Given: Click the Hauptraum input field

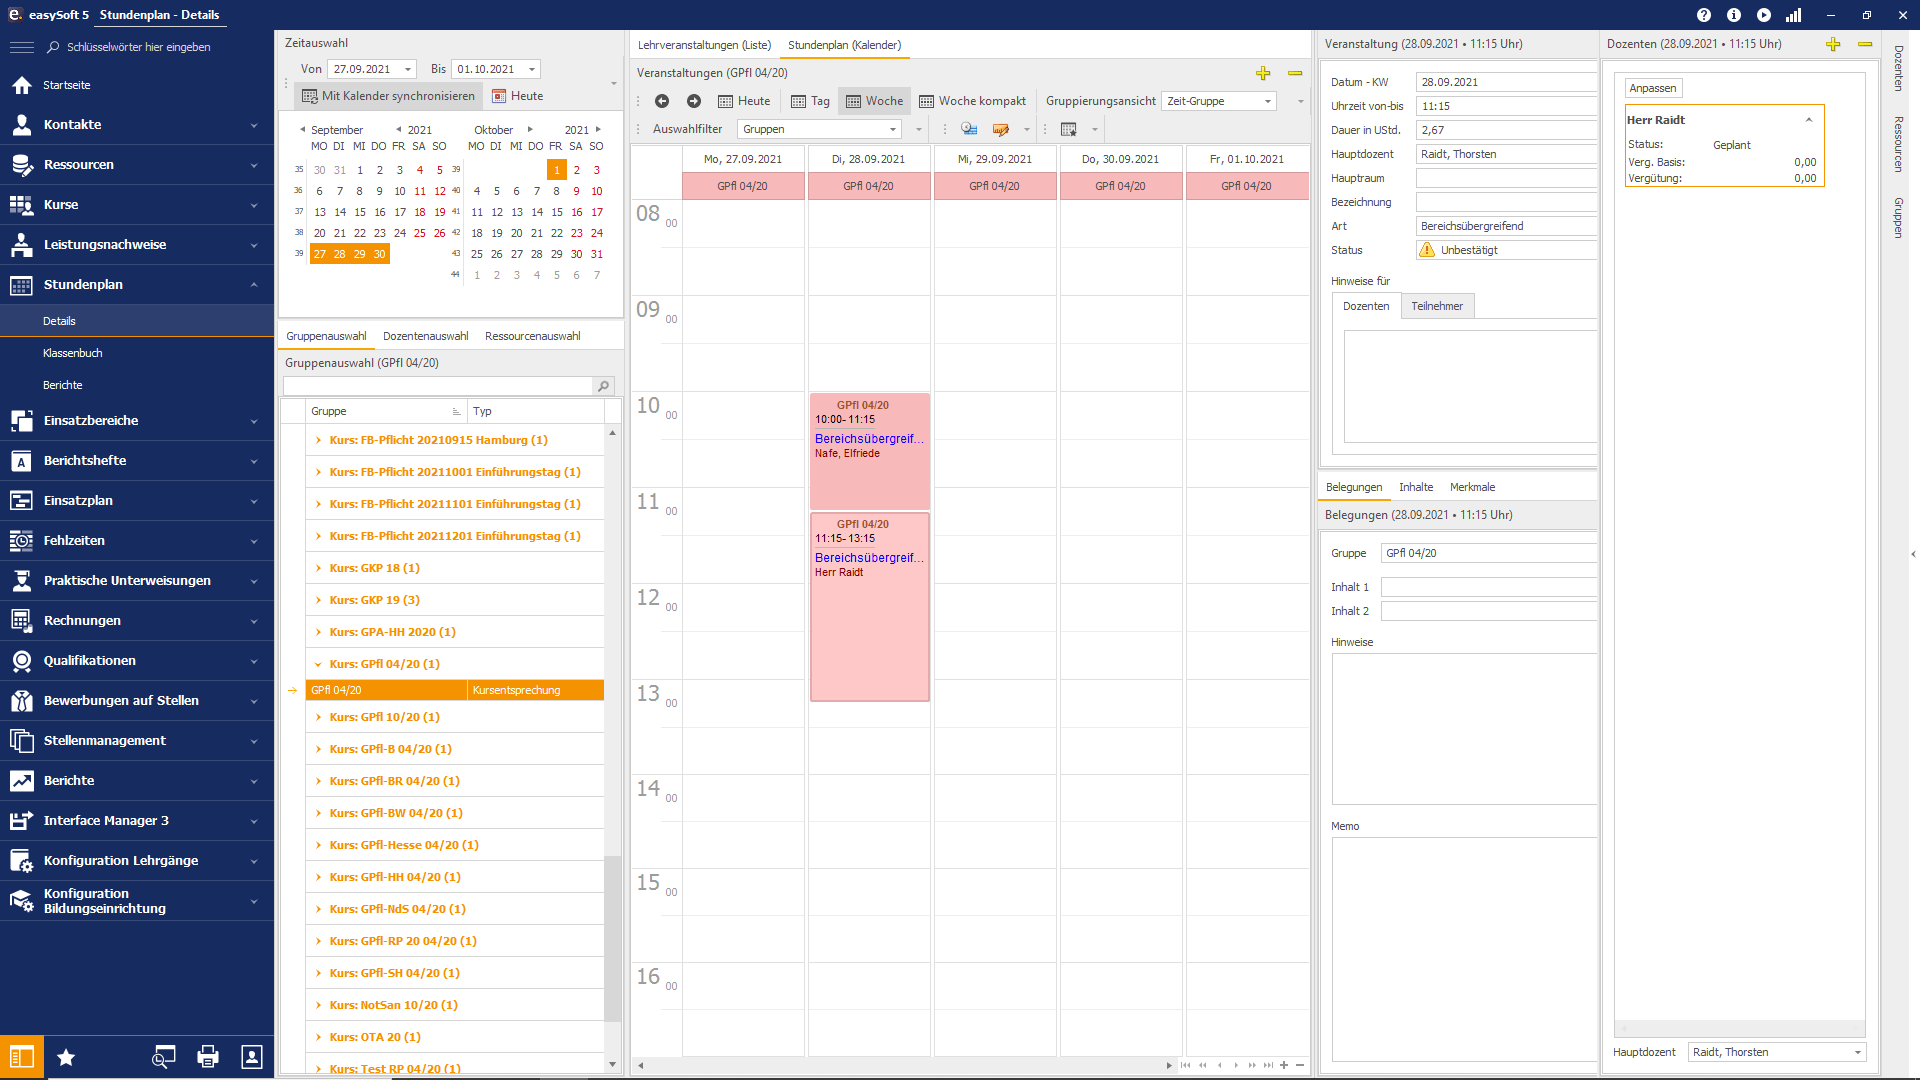Looking at the screenshot, I should coord(1506,178).
